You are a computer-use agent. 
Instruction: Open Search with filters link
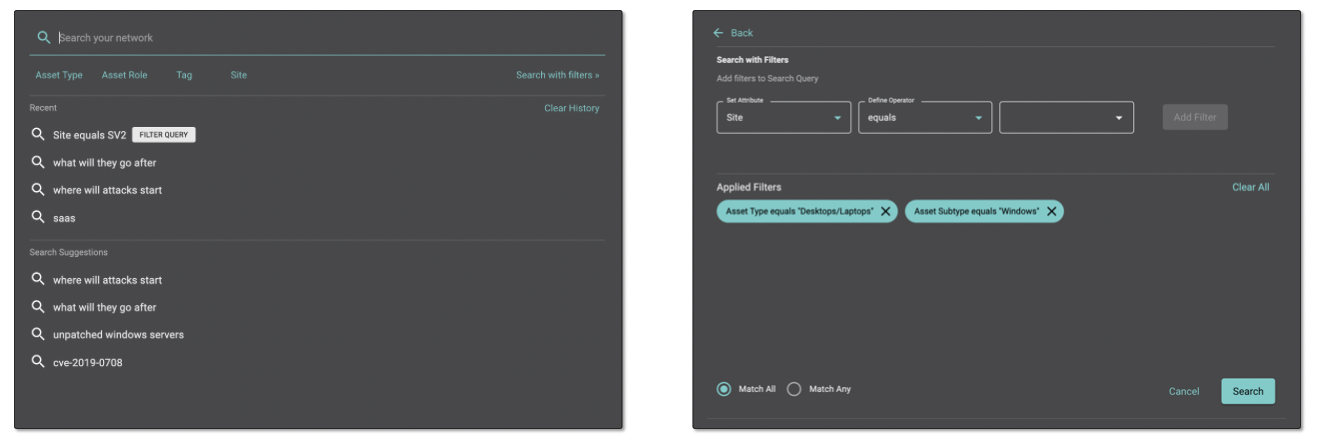pyautogui.click(x=557, y=75)
